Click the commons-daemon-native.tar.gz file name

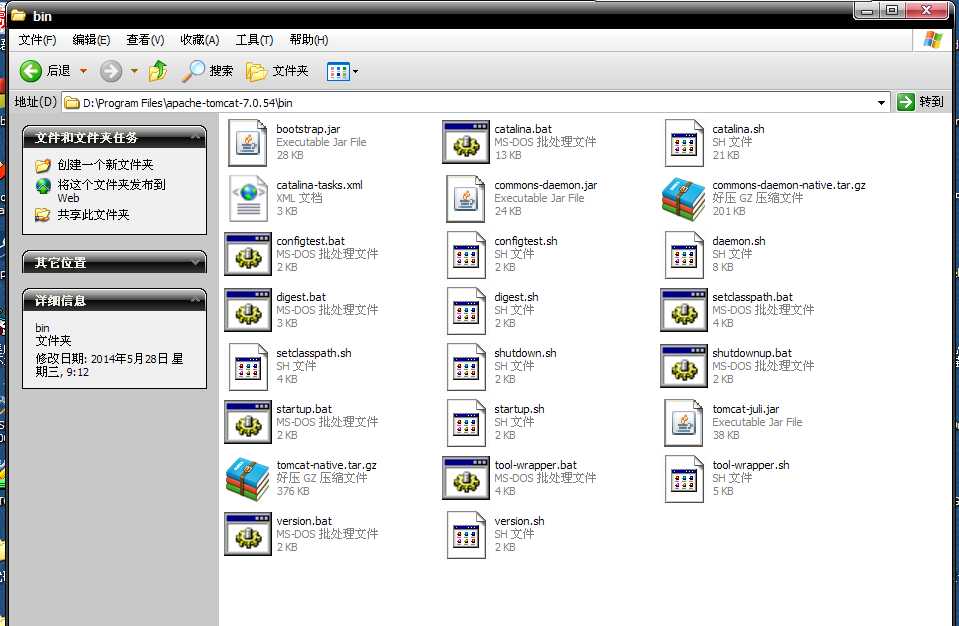(789, 185)
